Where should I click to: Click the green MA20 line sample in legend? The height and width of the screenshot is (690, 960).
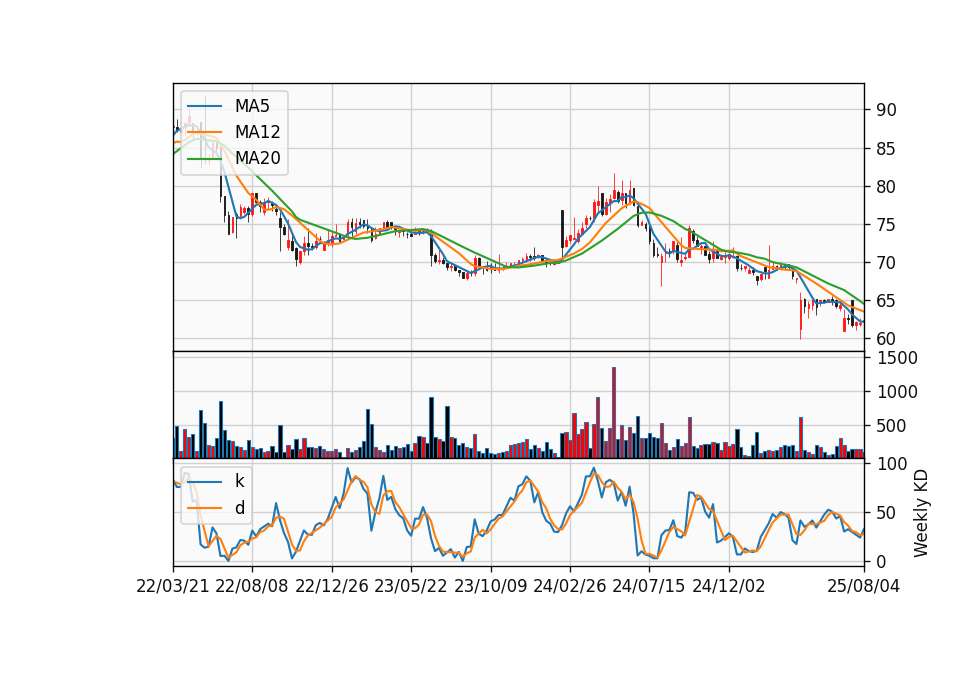[204, 158]
